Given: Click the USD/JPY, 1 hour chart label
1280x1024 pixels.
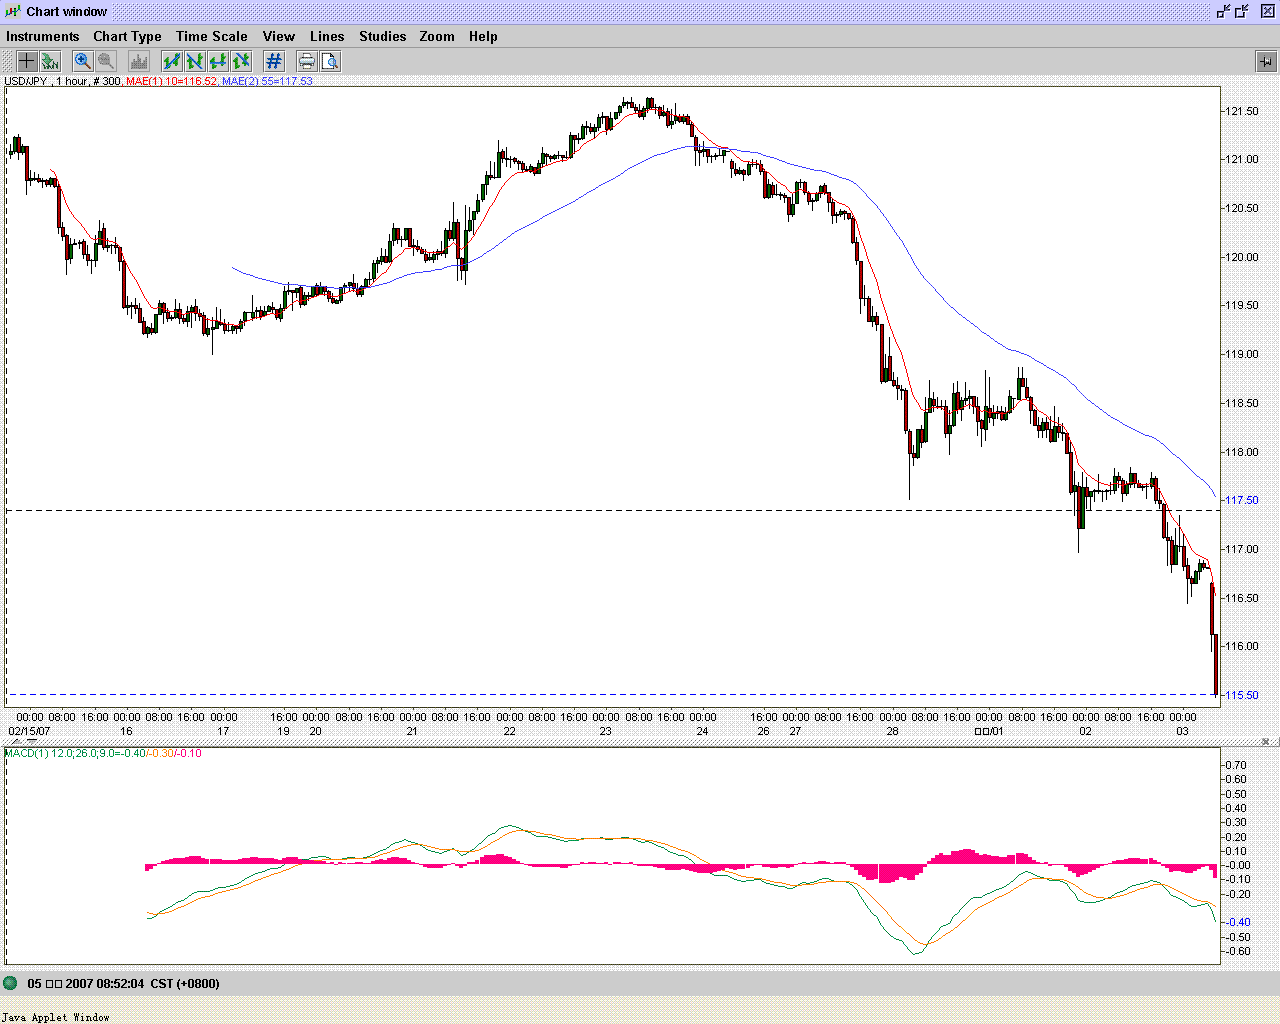Looking at the screenshot, I should pyautogui.click(x=63, y=81).
